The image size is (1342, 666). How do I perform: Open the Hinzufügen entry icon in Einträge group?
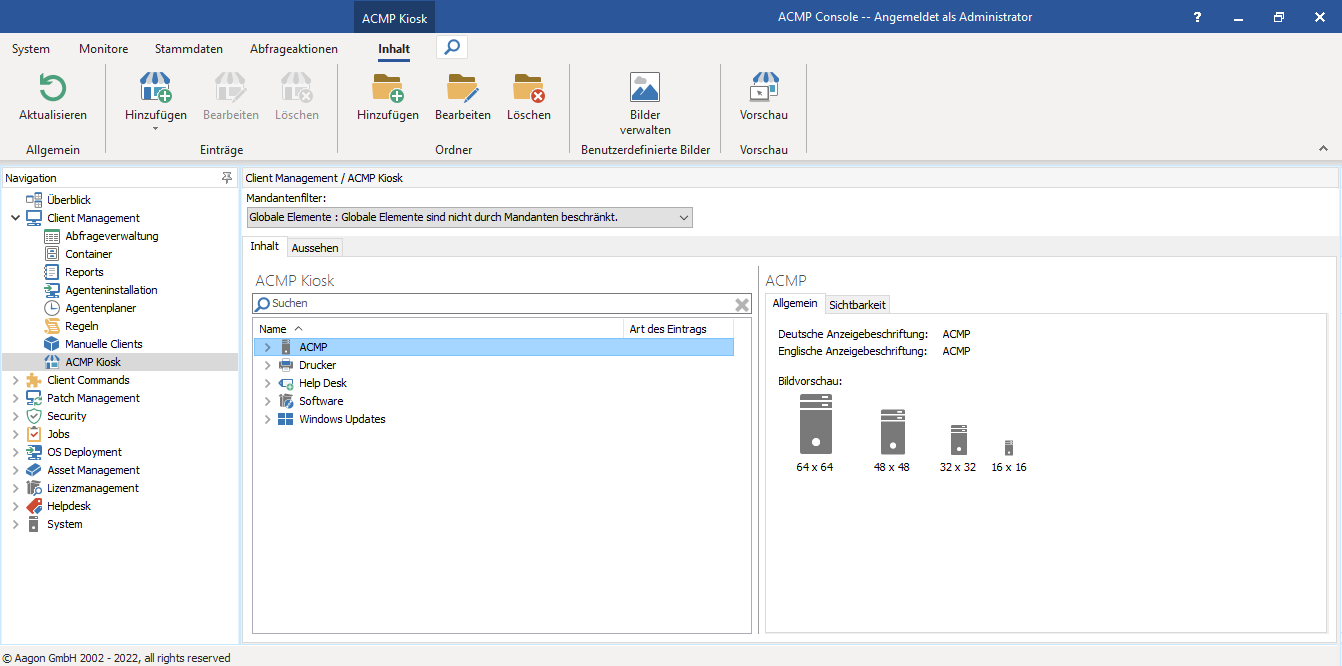click(155, 87)
